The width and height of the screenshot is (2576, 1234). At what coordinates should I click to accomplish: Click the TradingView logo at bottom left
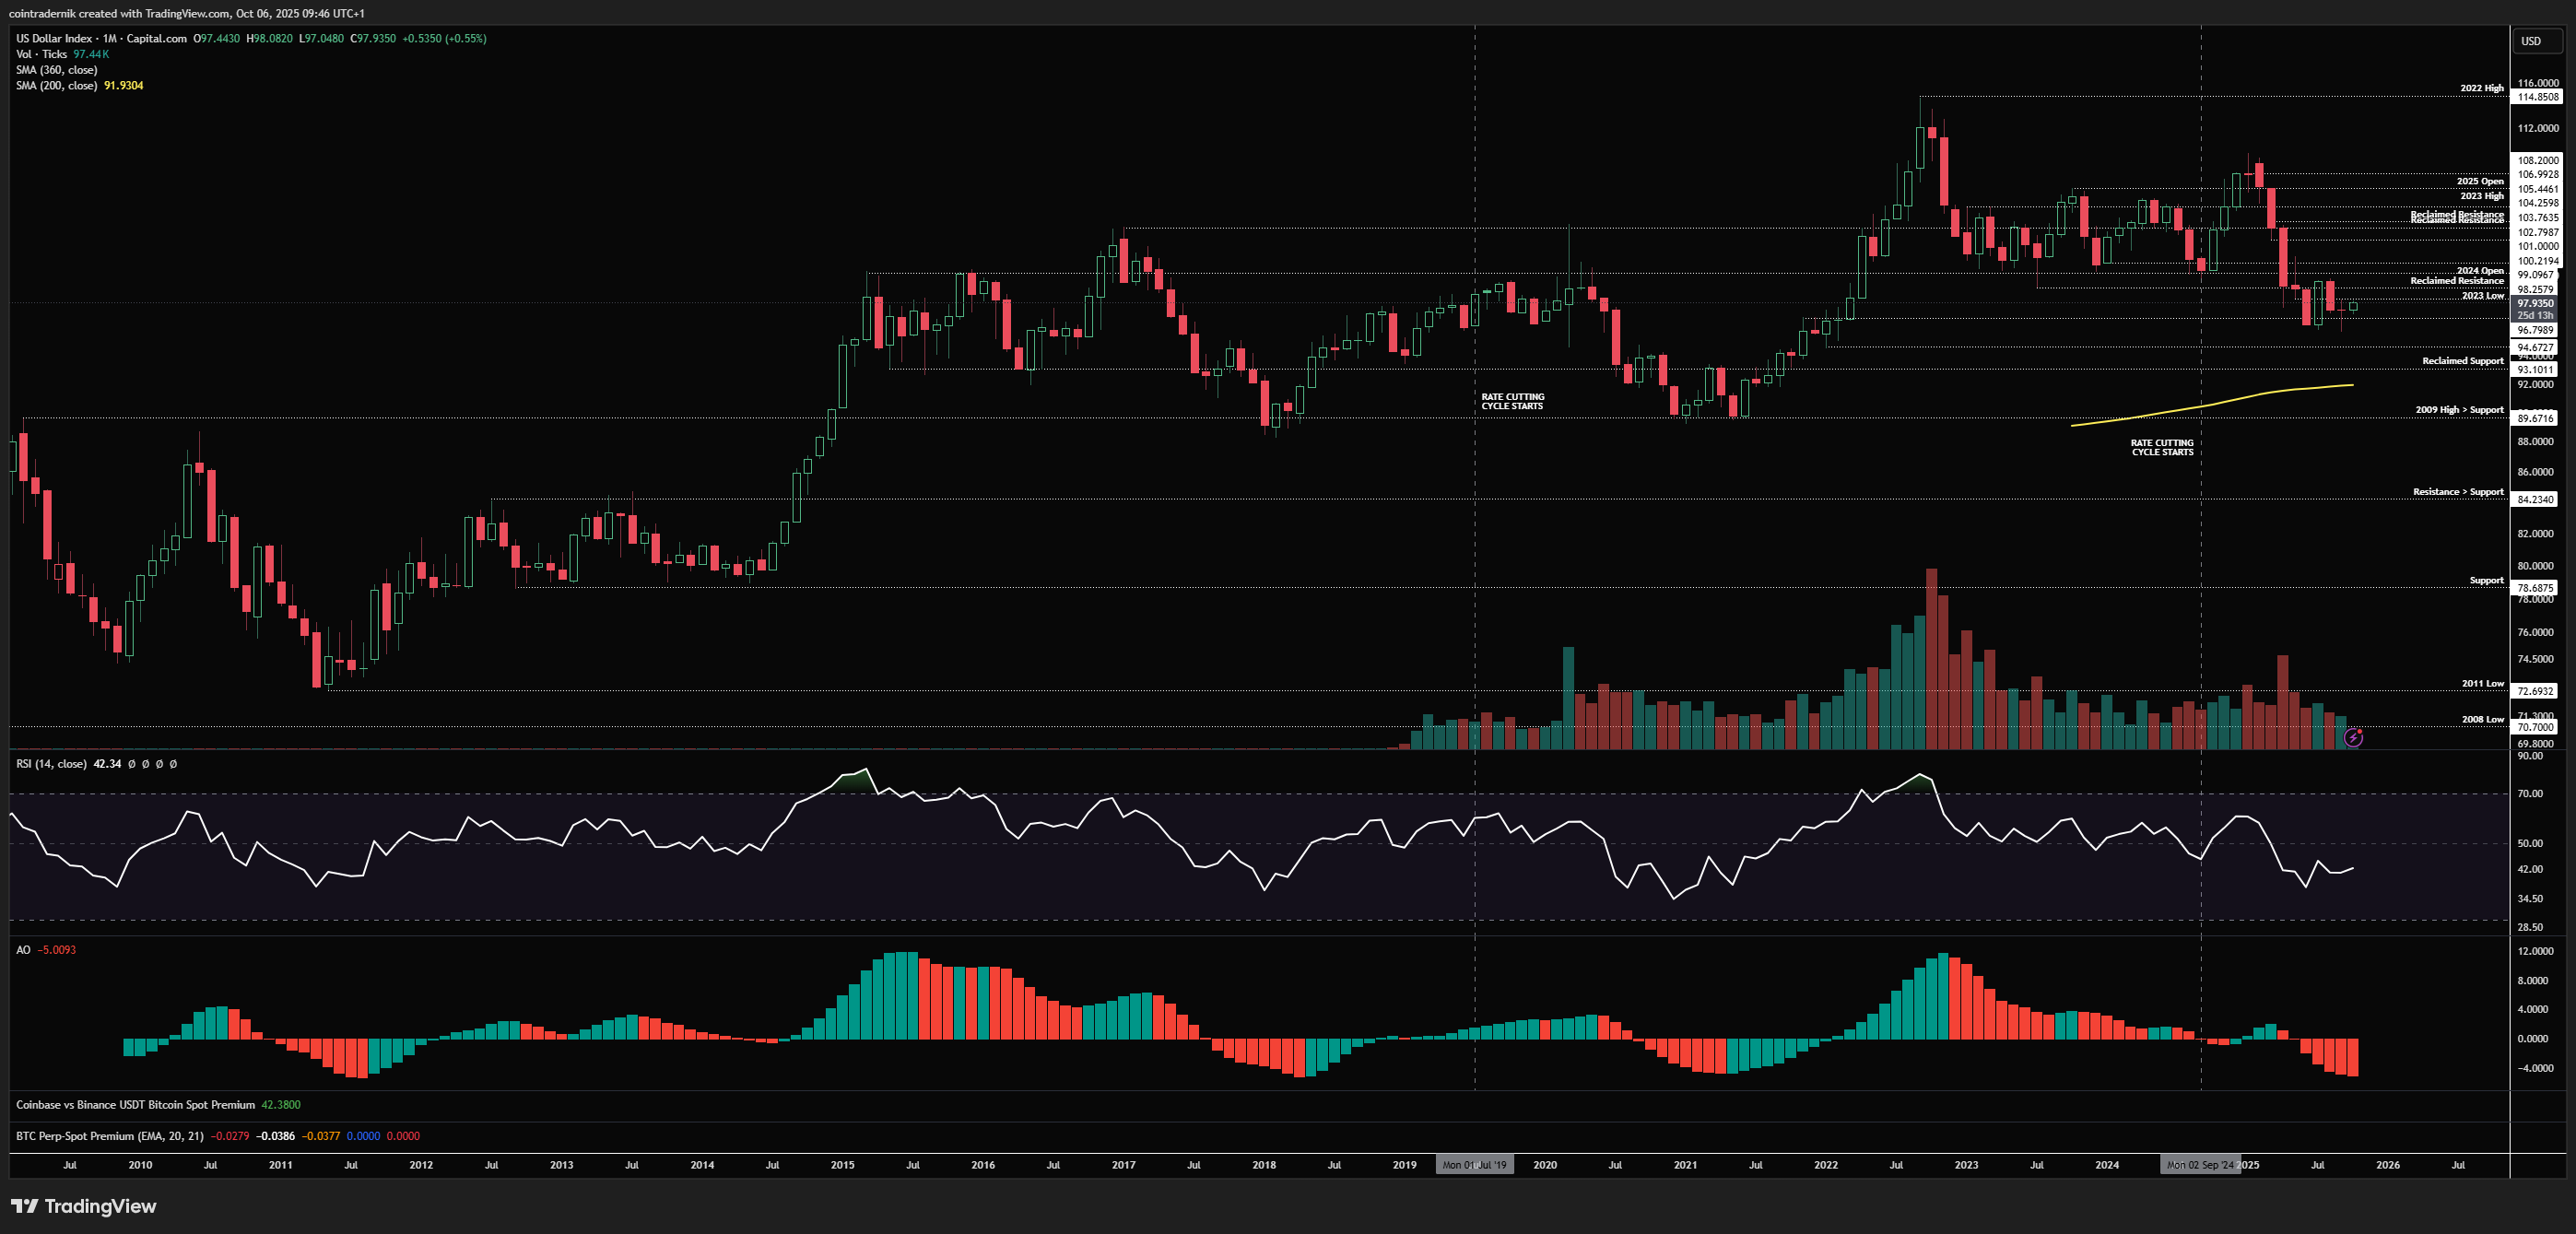[x=84, y=1206]
